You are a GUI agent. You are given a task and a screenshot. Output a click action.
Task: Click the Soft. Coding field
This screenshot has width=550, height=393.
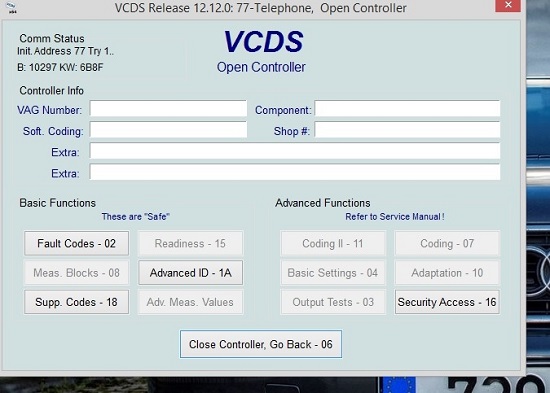point(168,129)
